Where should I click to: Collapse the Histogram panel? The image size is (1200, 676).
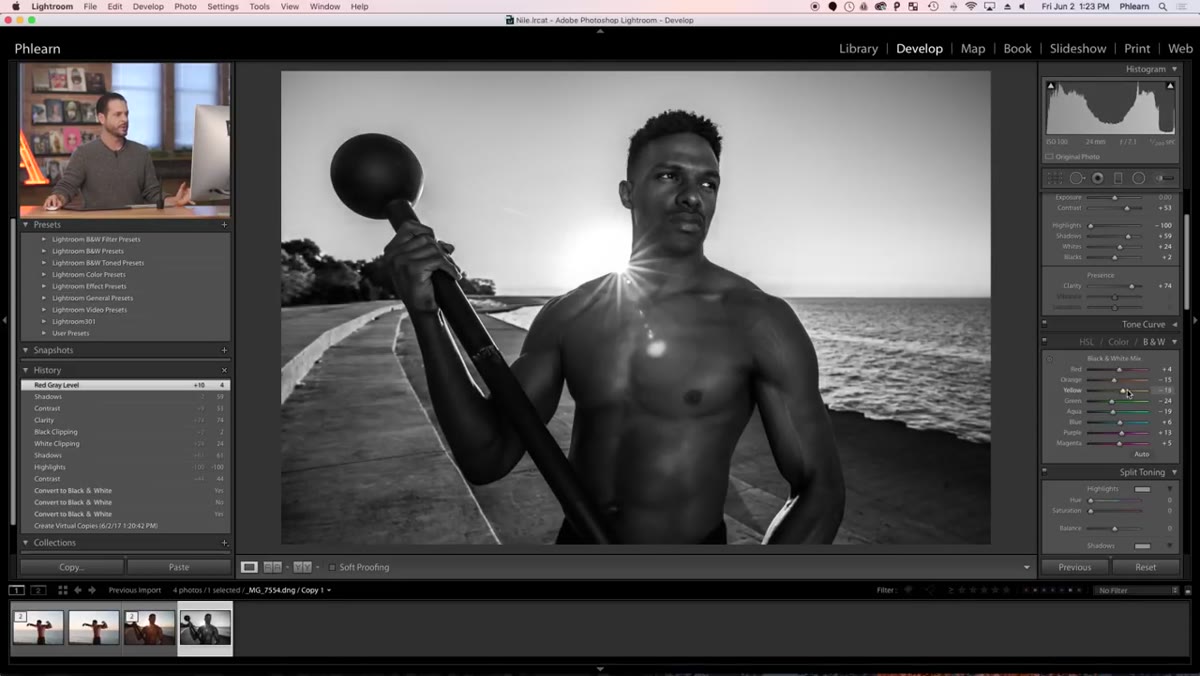[1174, 69]
